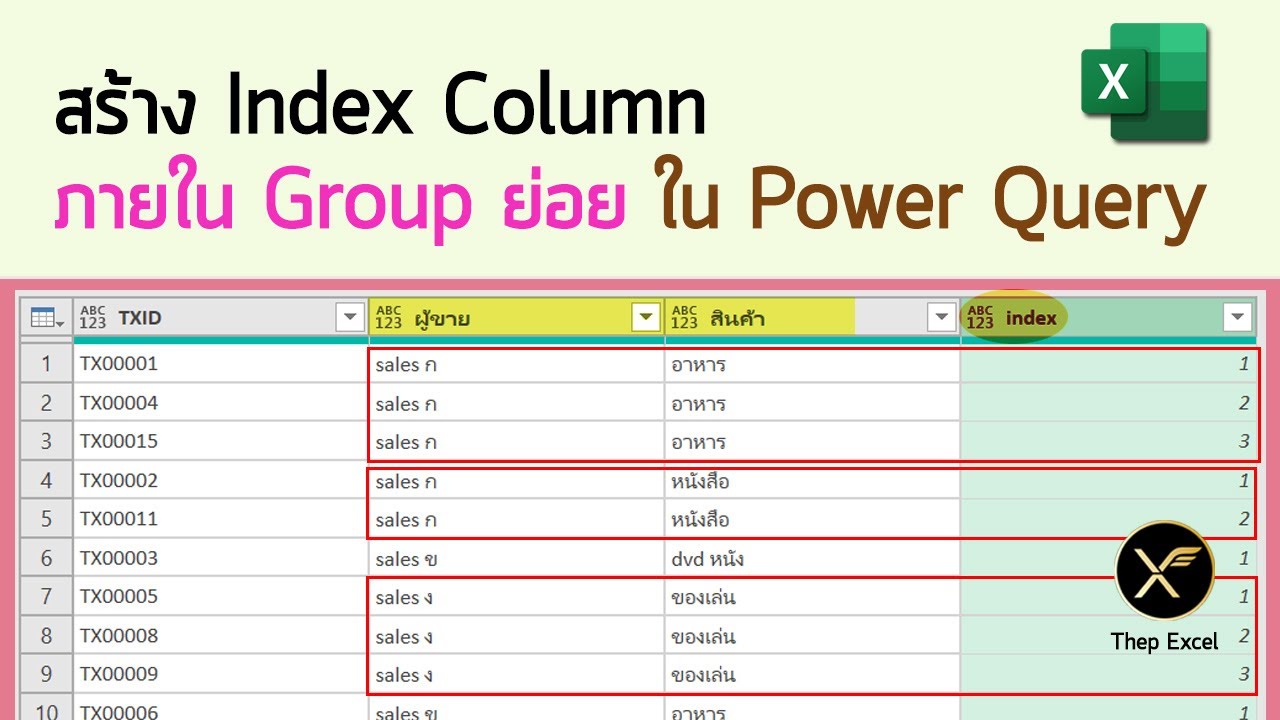The width and height of the screenshot is (1280, 720).
Task: Select the TXID column header
Action: click(220, 318)
